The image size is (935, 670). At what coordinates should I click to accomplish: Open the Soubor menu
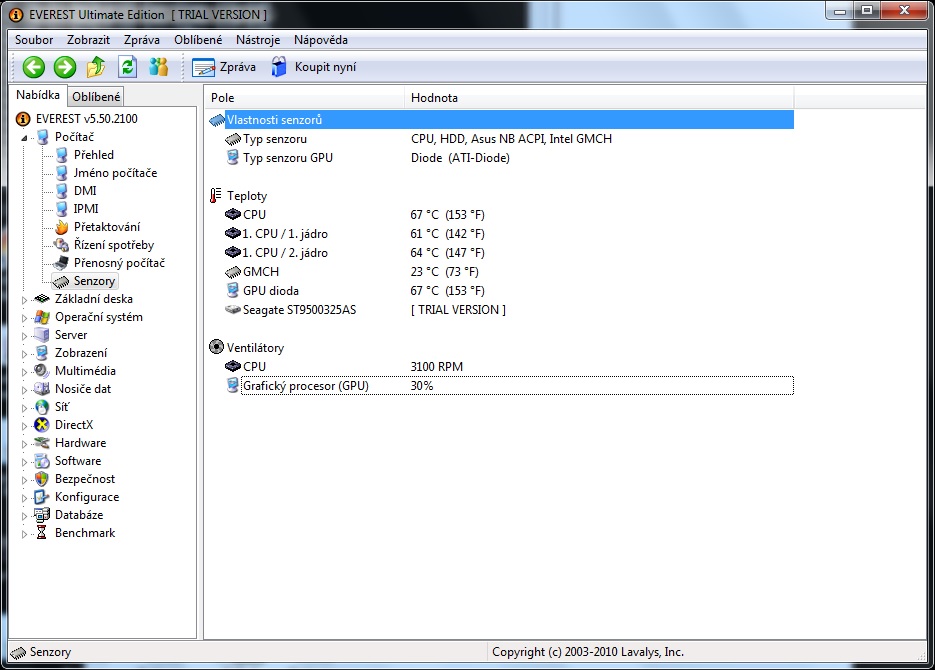34,40
